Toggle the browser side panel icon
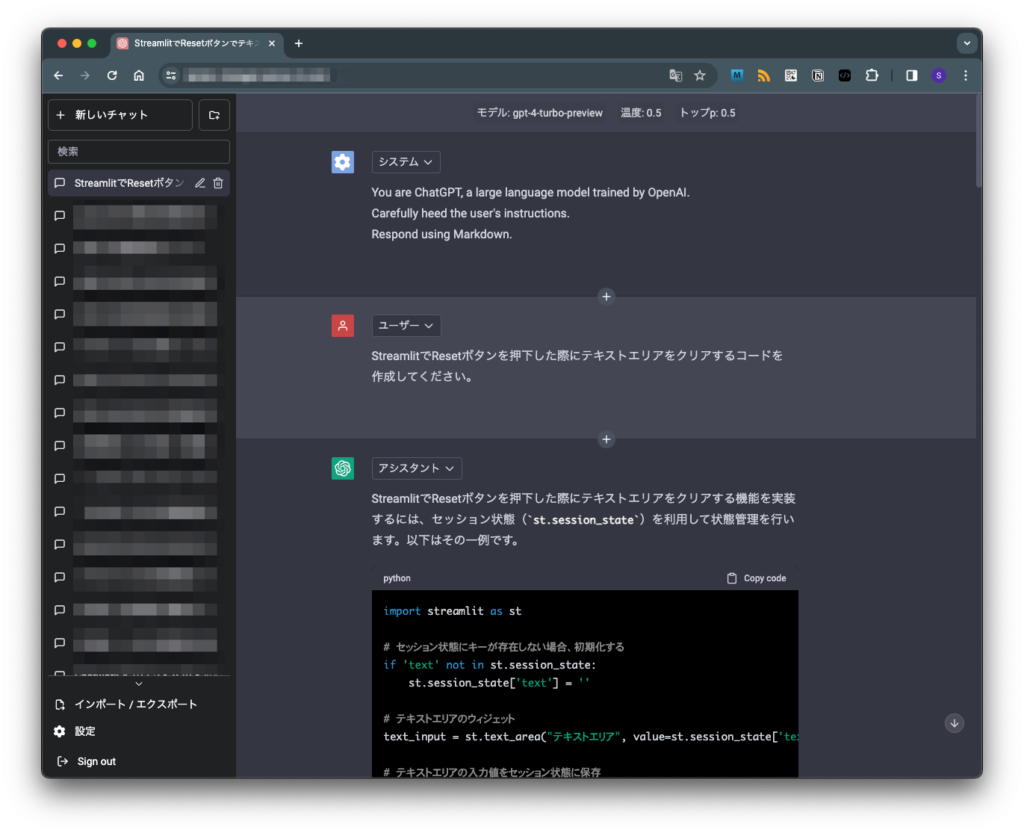1024x833 pixels. (x=912, y=76)
